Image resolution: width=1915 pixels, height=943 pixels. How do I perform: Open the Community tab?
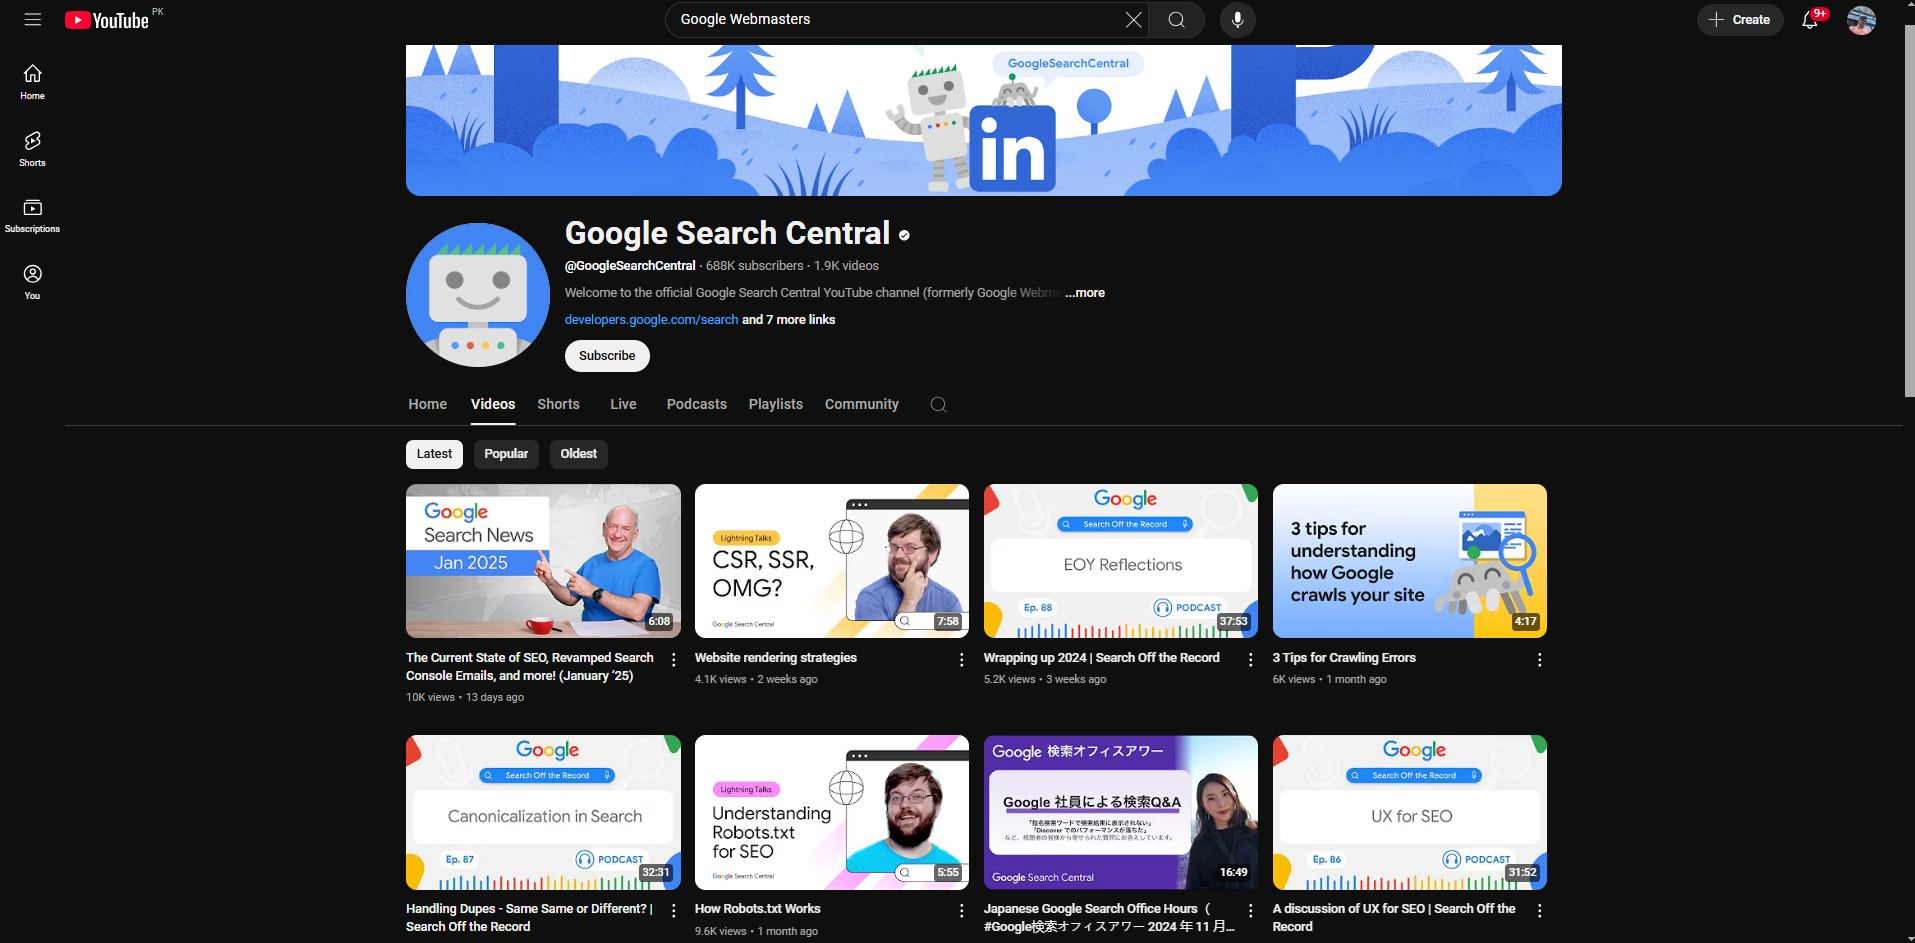861,404
